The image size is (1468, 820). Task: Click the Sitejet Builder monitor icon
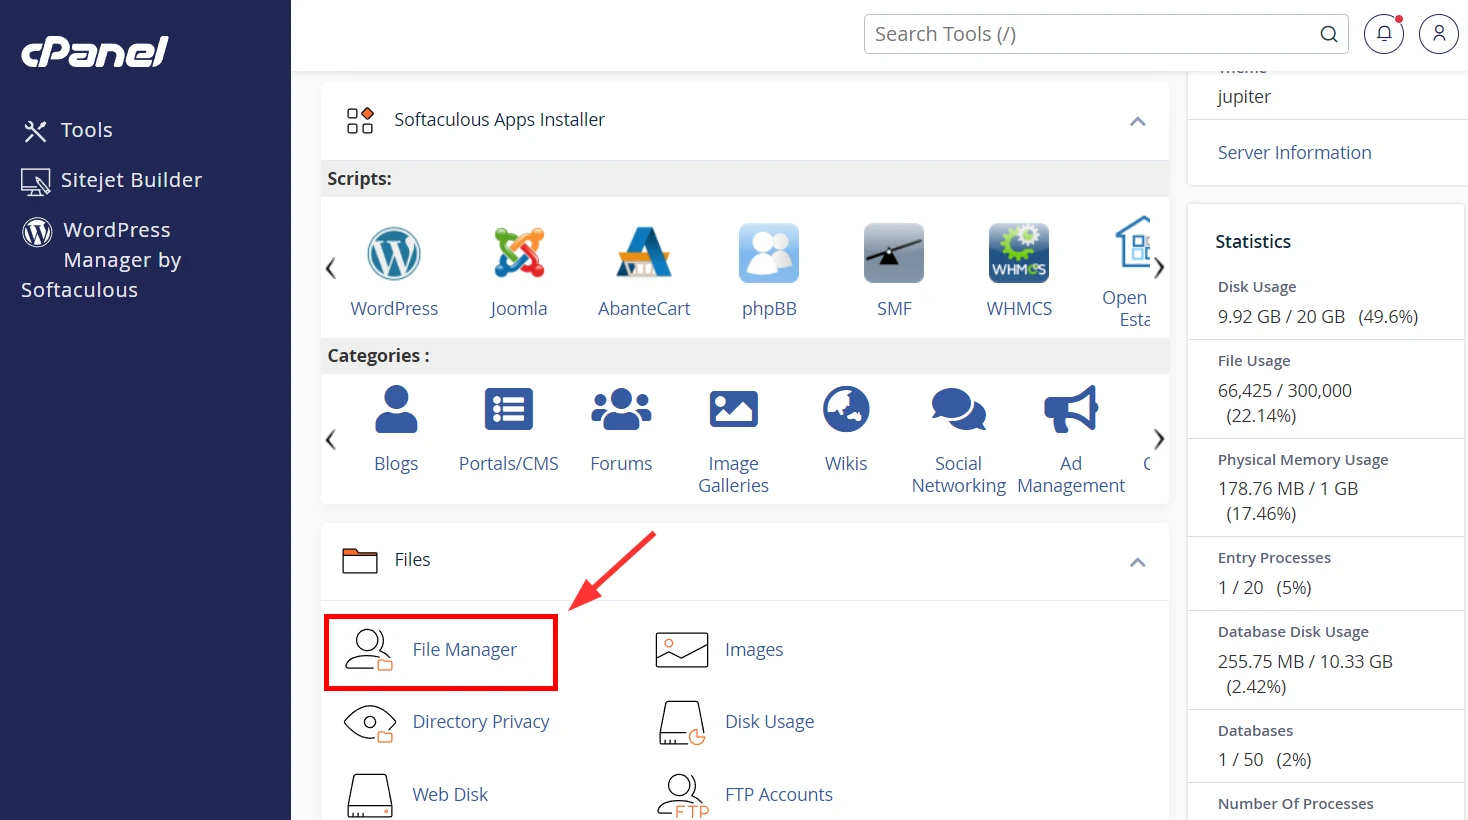coord(36,181)
